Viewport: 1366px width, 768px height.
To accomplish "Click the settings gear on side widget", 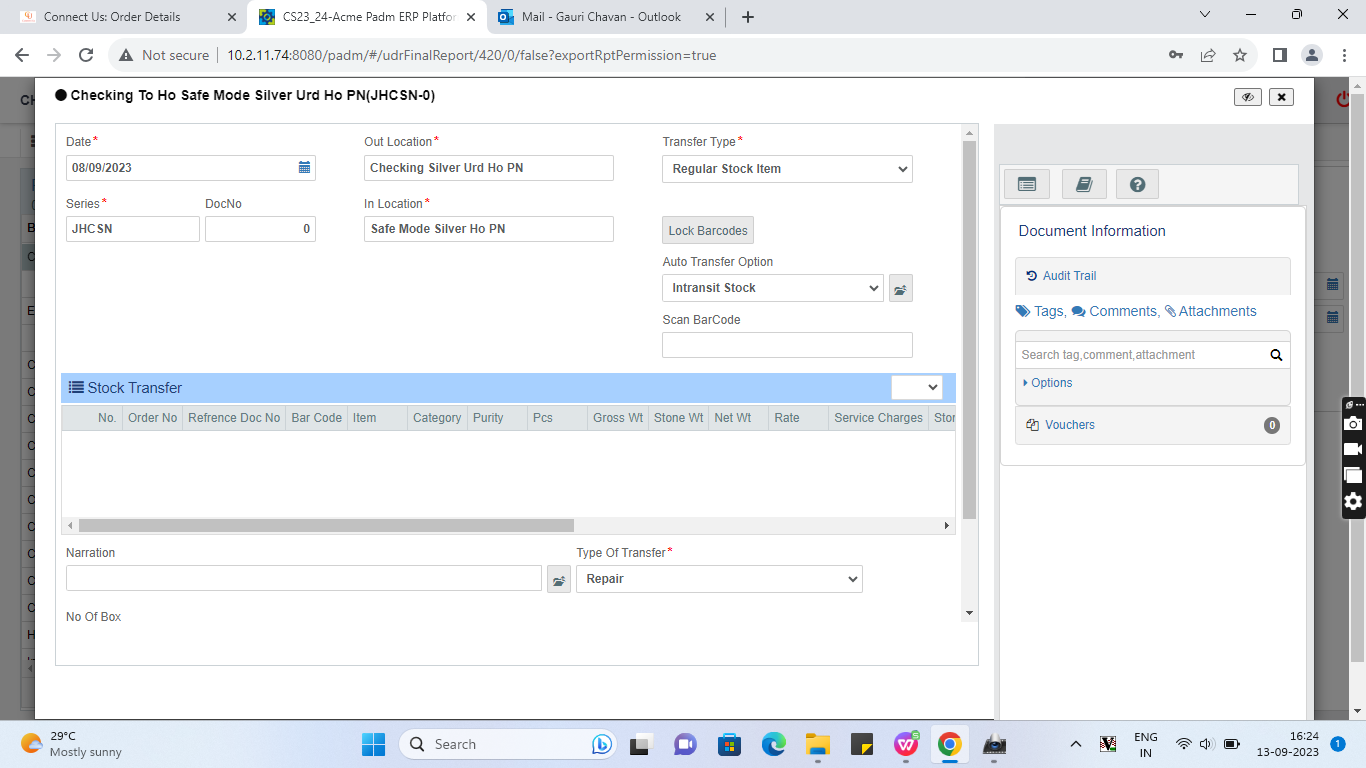I will [x=1353, y=501].
